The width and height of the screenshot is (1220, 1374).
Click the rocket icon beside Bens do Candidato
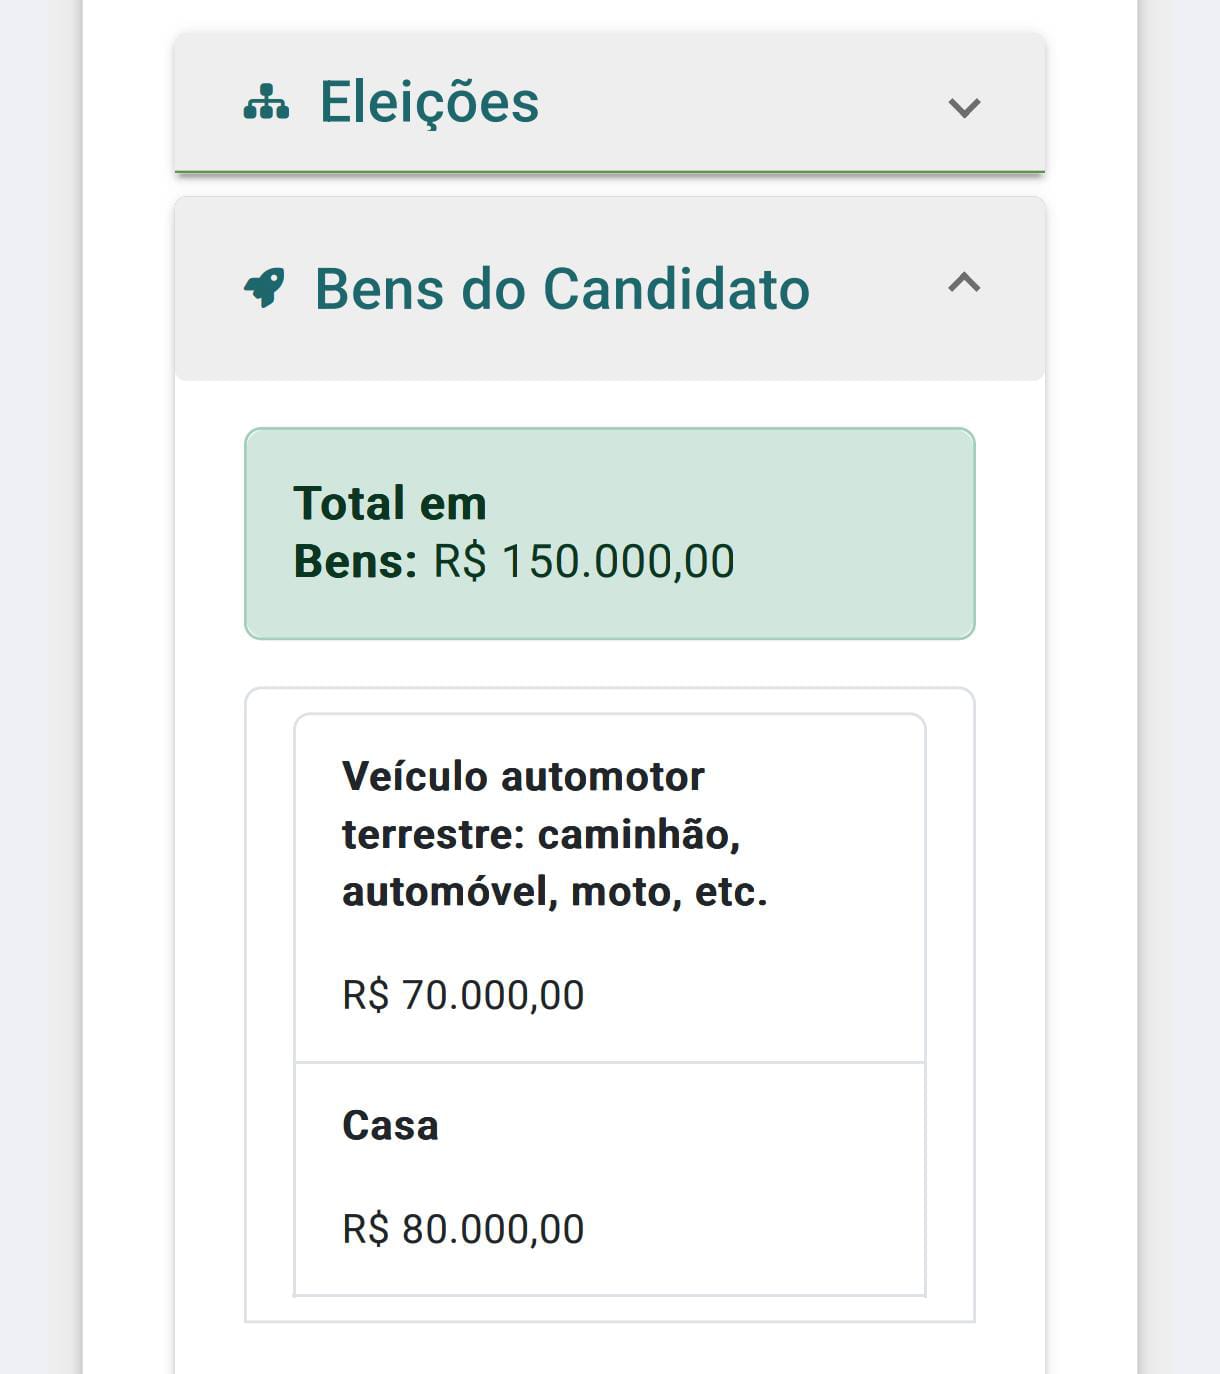[x=264, y=288]
